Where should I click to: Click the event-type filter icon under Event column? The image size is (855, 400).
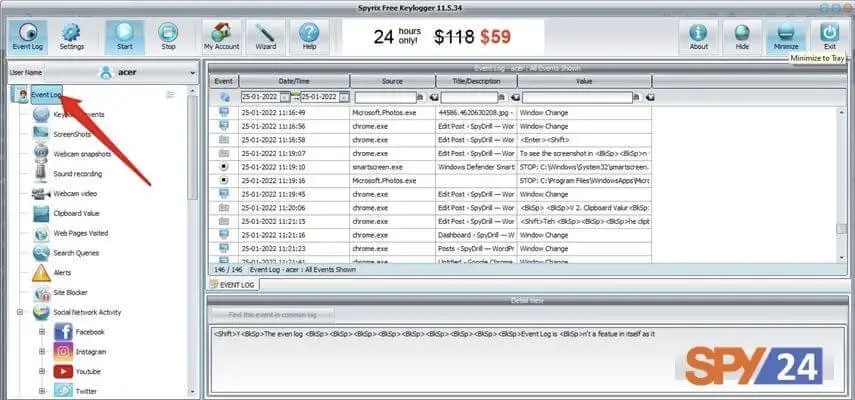tap(224, 97)
